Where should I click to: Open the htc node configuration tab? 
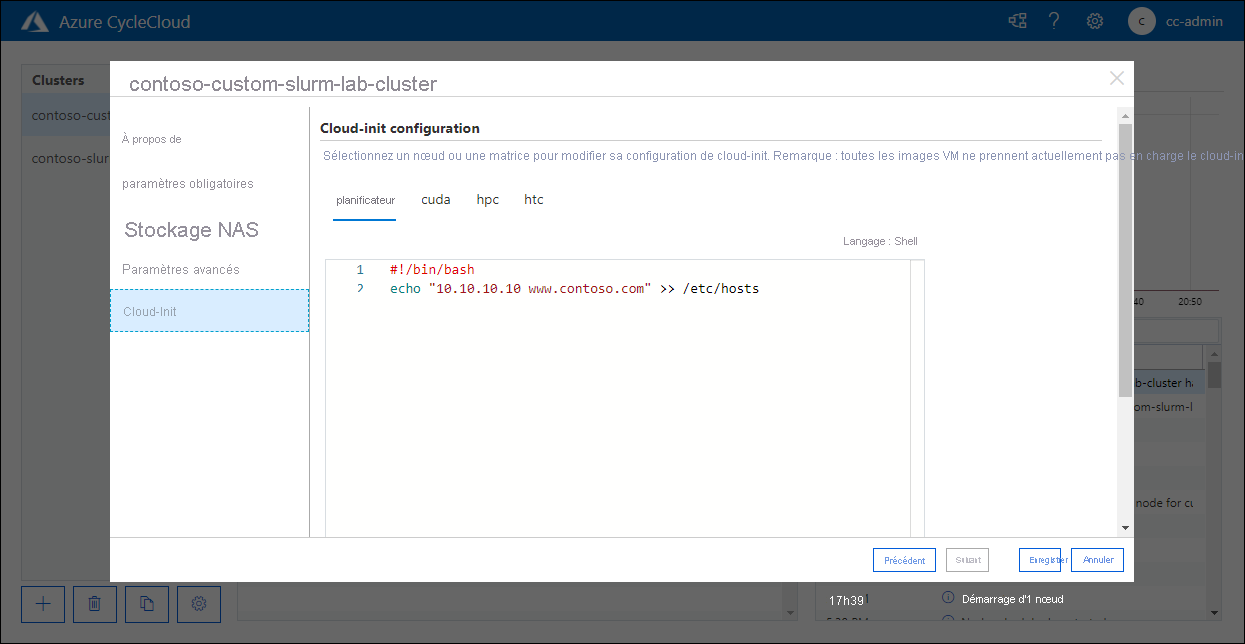(533, 199)
